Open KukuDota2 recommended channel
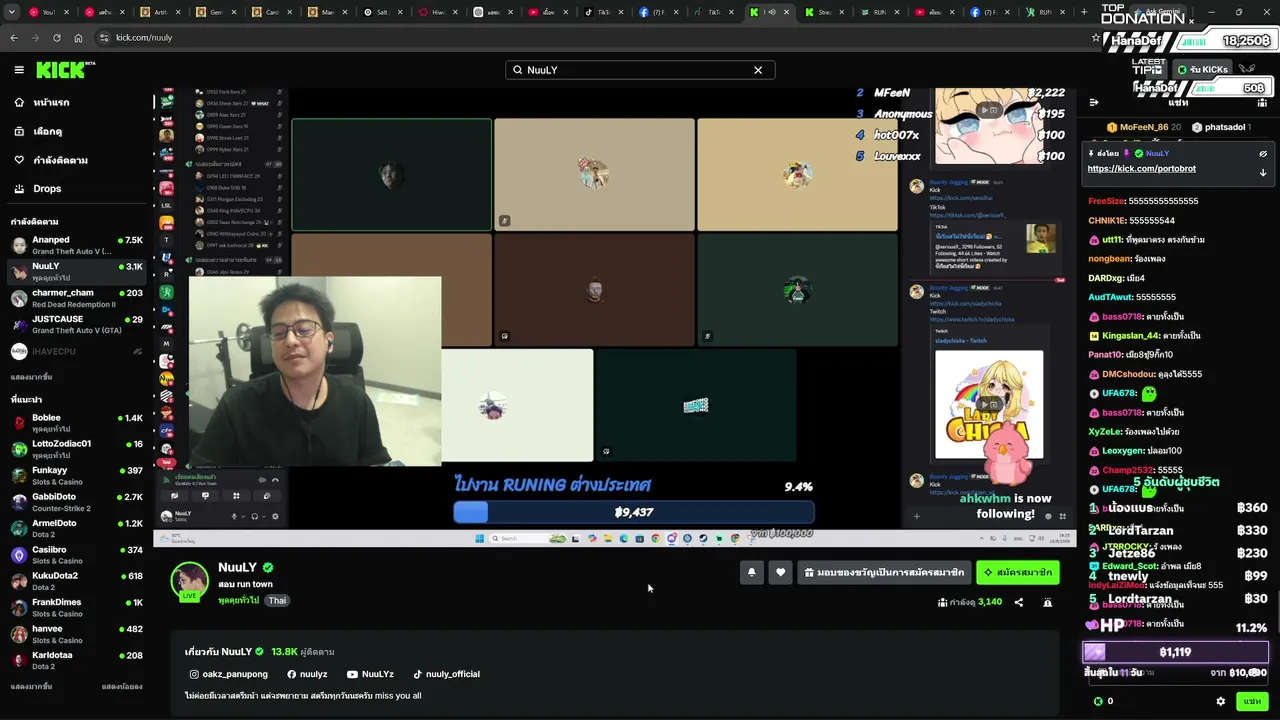Viewport: 1280px width, 720px height. [x=77, y=581]
